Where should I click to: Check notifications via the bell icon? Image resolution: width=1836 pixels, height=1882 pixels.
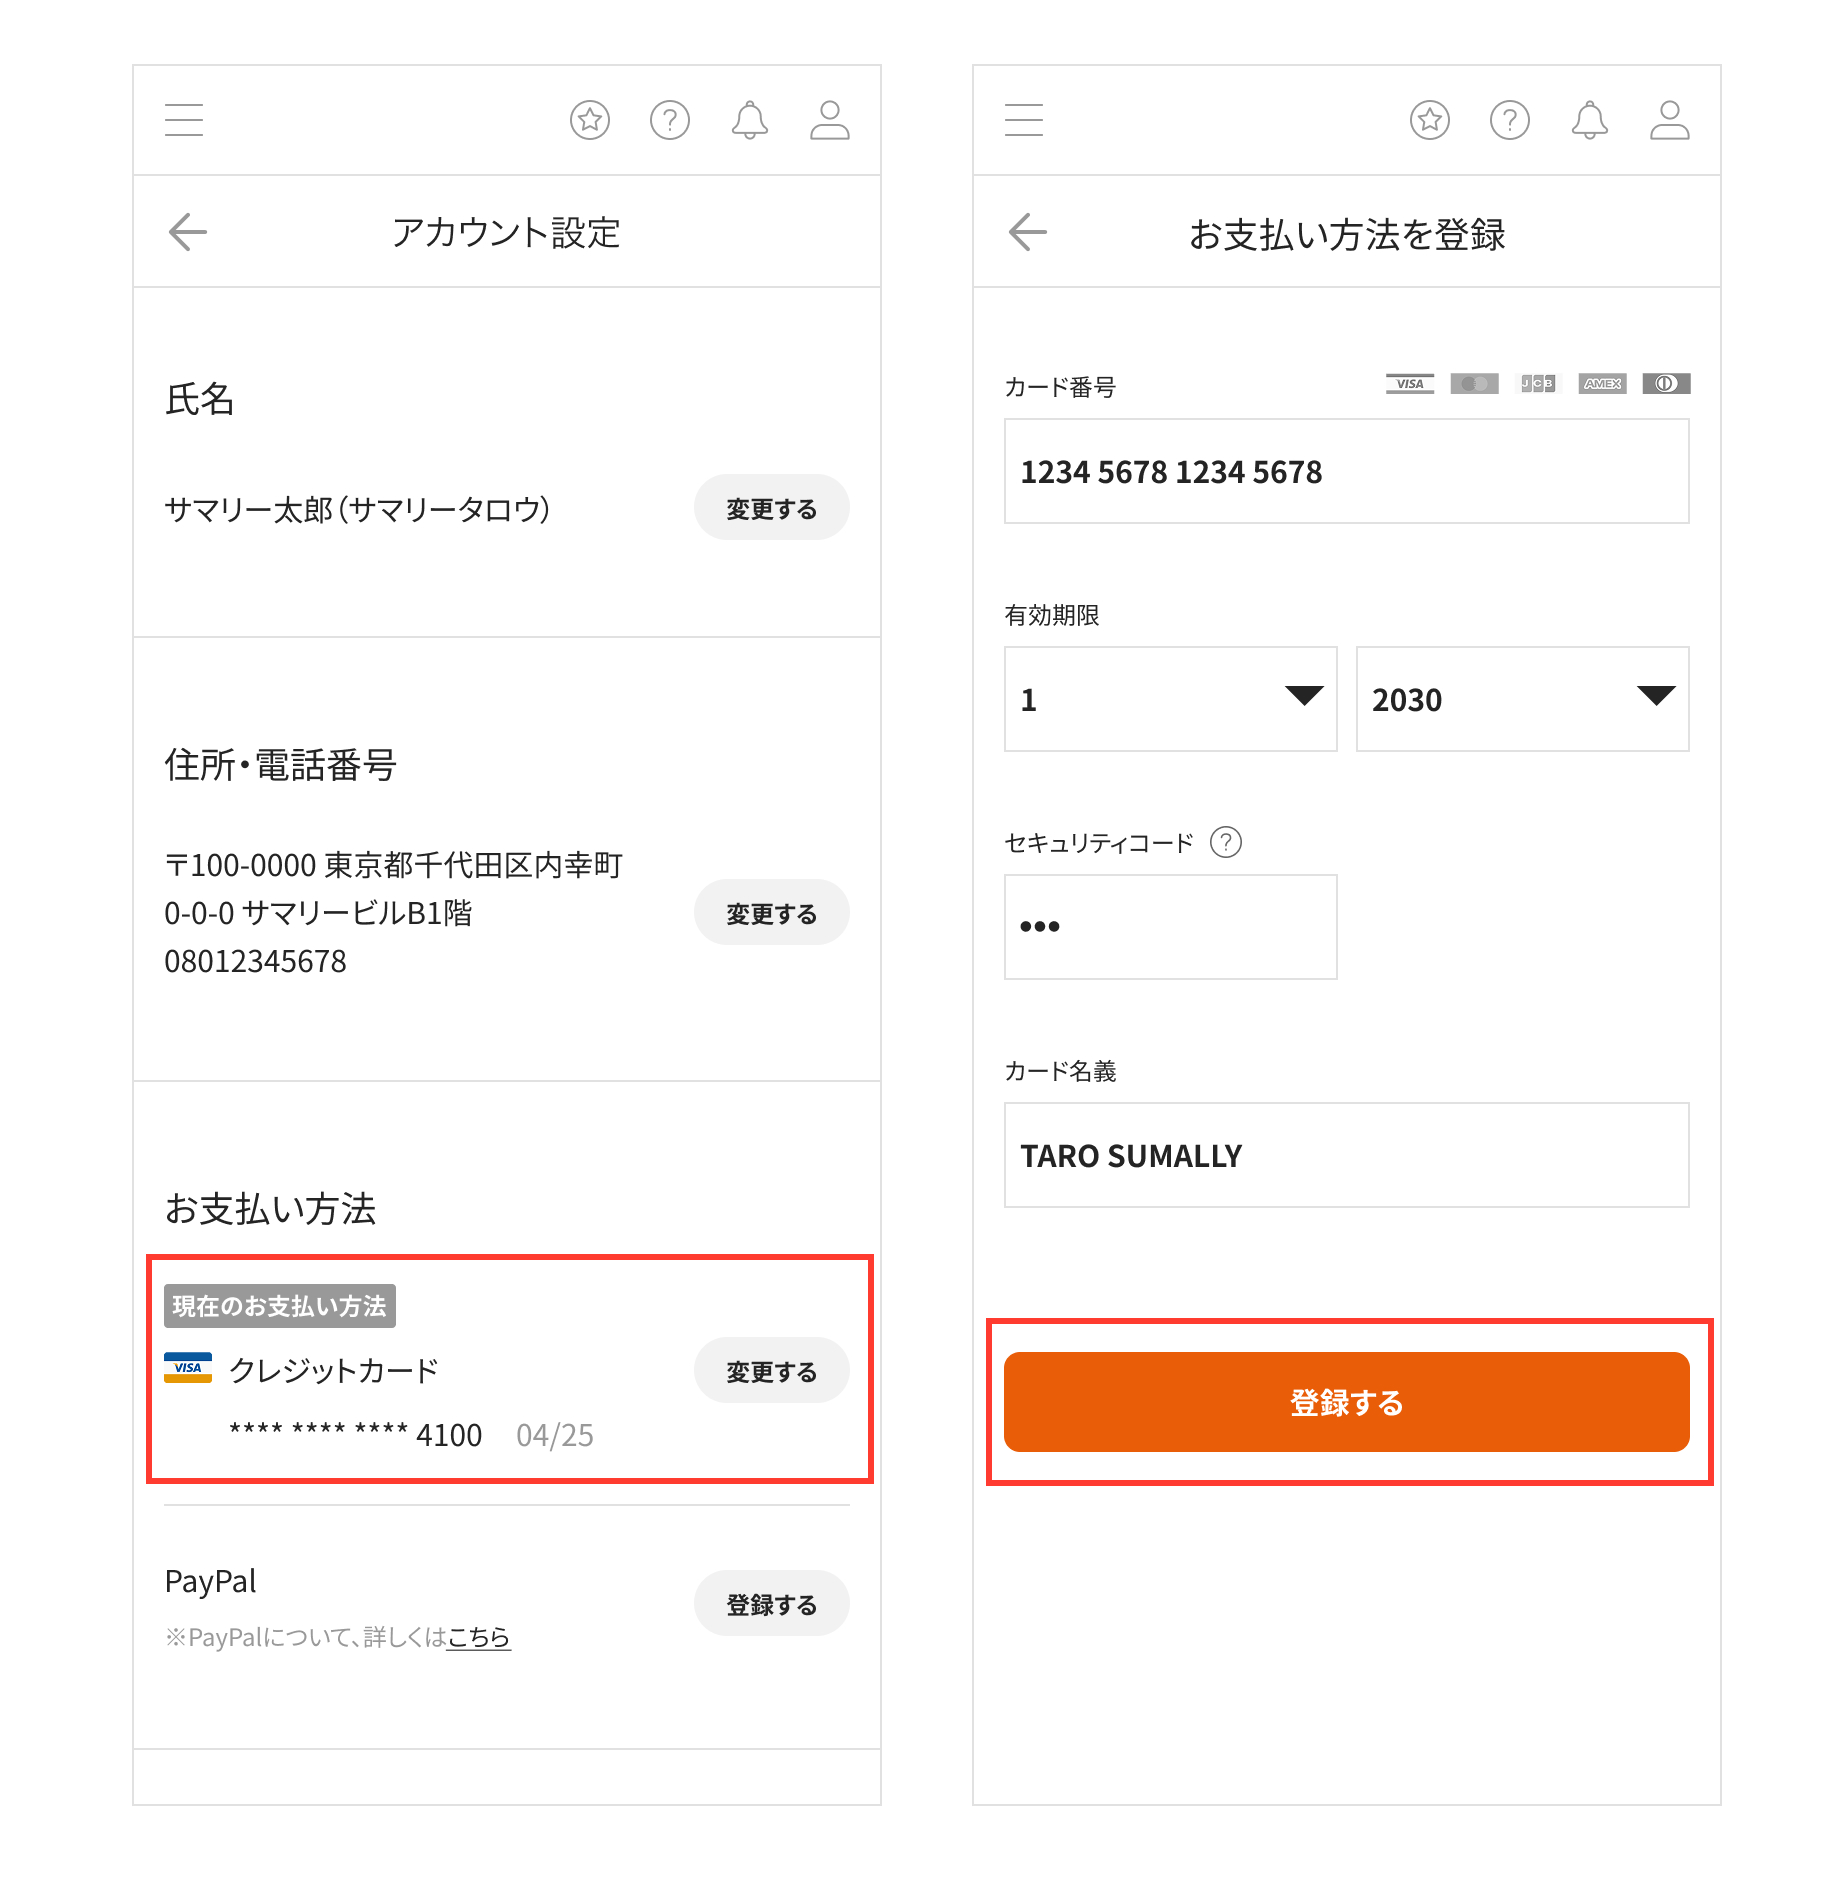(x=749, y=119)
